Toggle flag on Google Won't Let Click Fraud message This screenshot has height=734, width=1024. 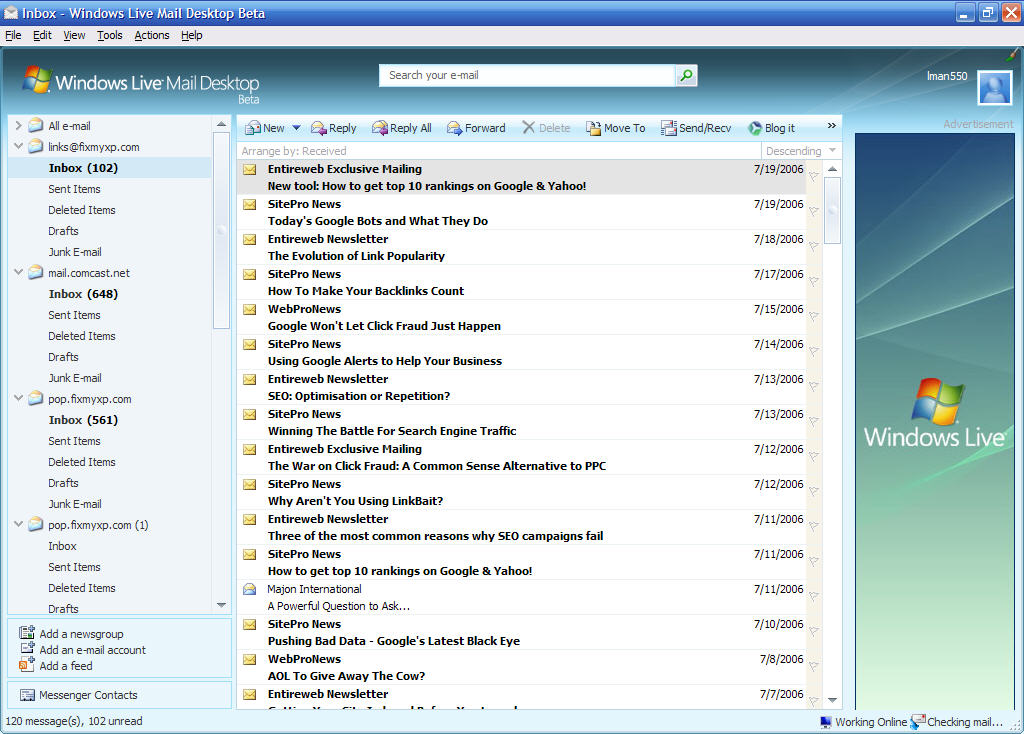pyautogui.click(x=814, y=316)
